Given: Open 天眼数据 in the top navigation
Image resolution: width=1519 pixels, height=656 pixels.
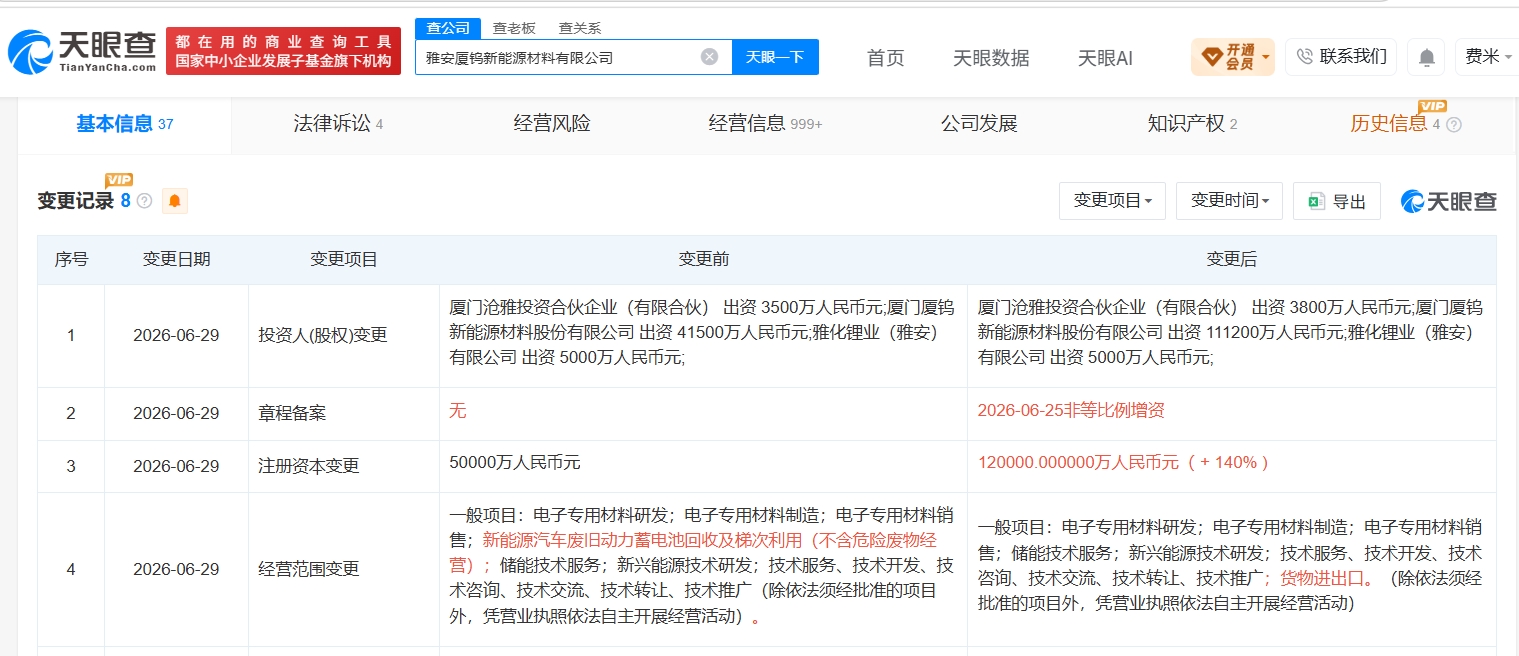Looking at the screenshot, I should (x=991, y=58).
